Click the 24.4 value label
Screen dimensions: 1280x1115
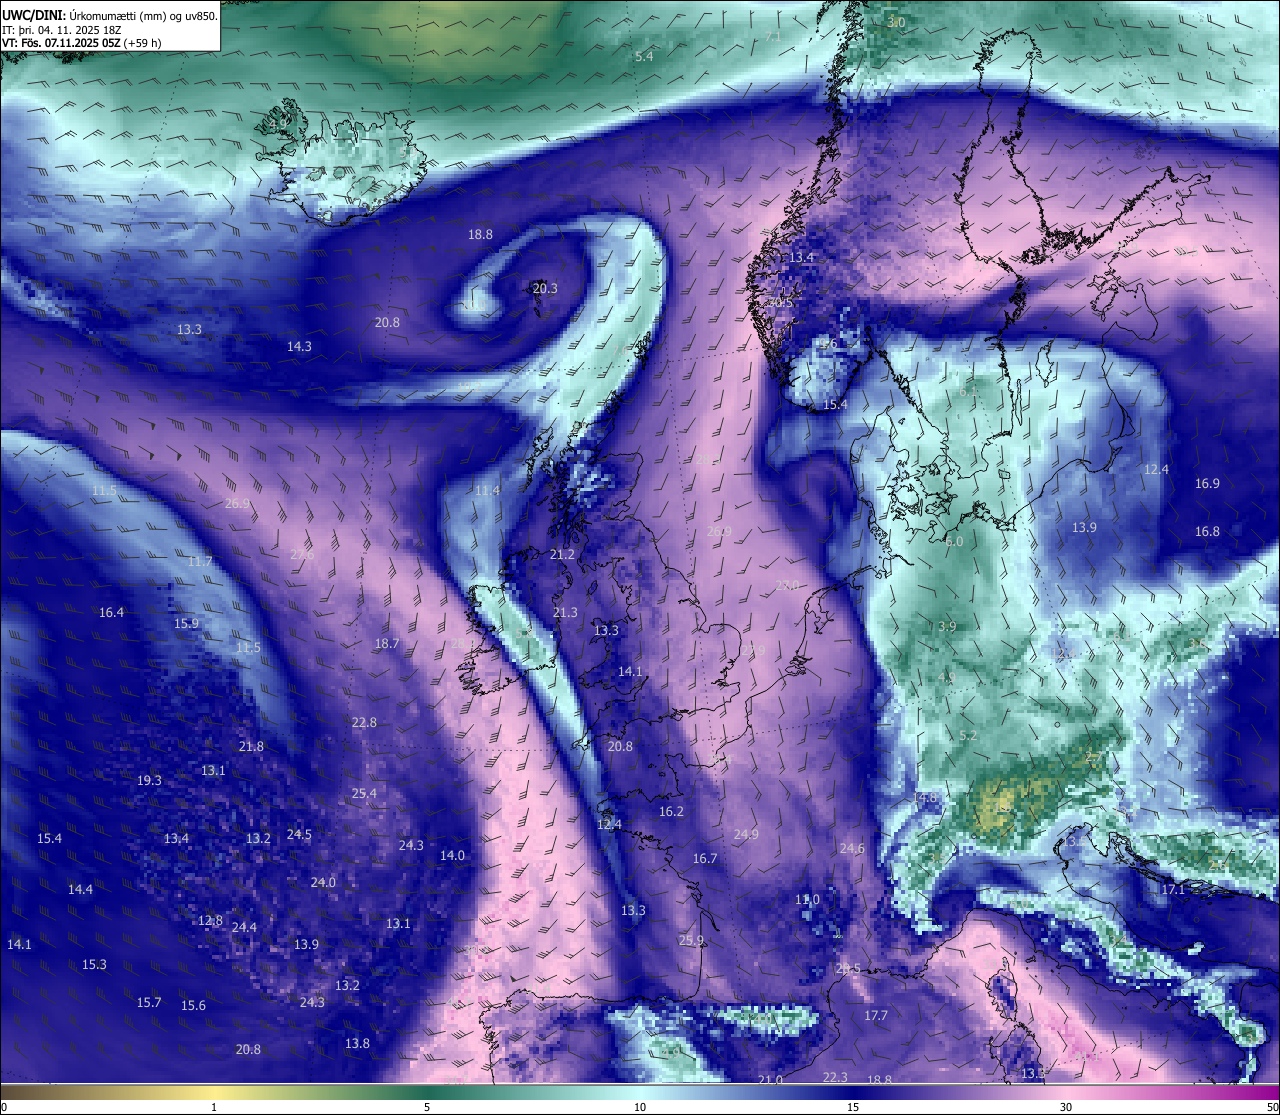tap(244, 927)
